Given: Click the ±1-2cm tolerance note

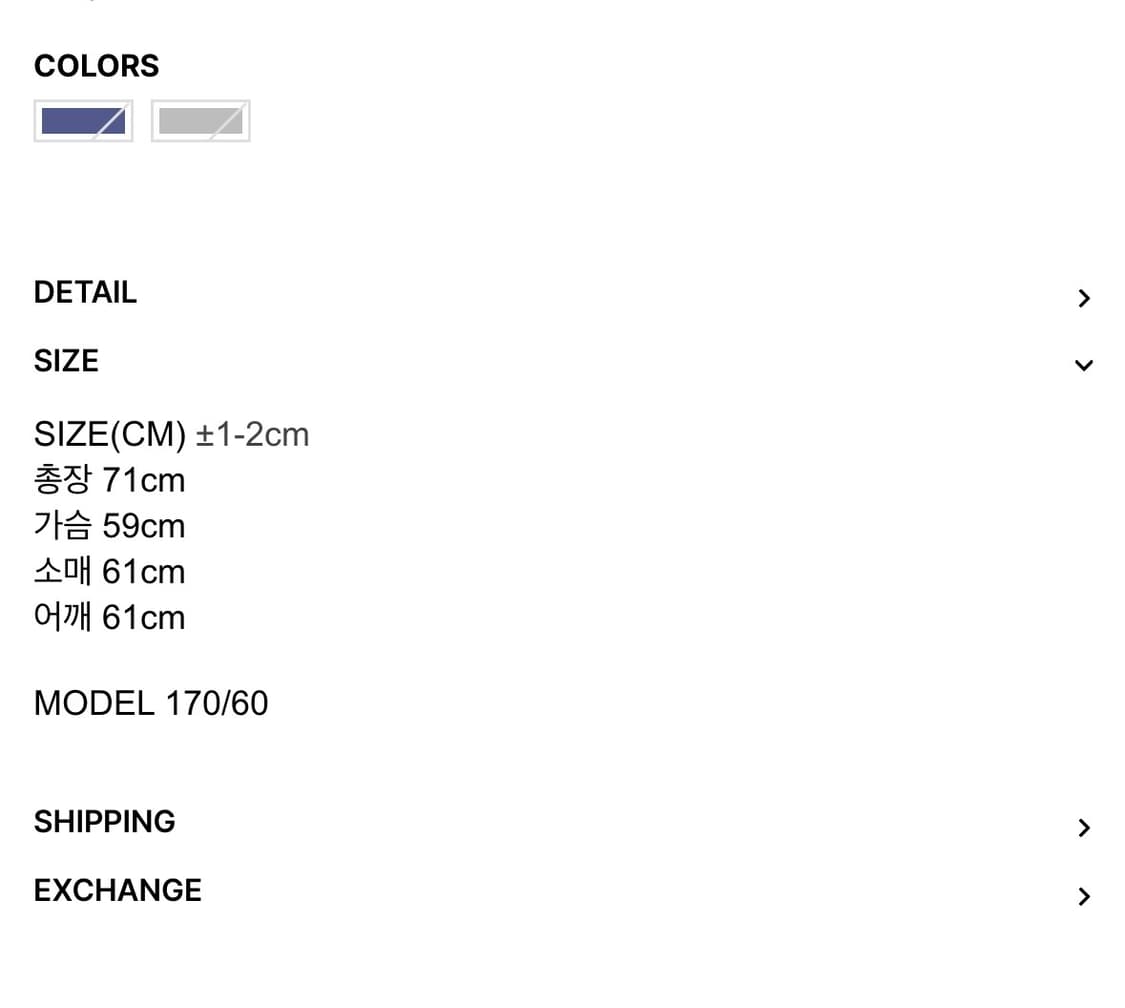Looking at the screenshot, I should click(252, 435).
